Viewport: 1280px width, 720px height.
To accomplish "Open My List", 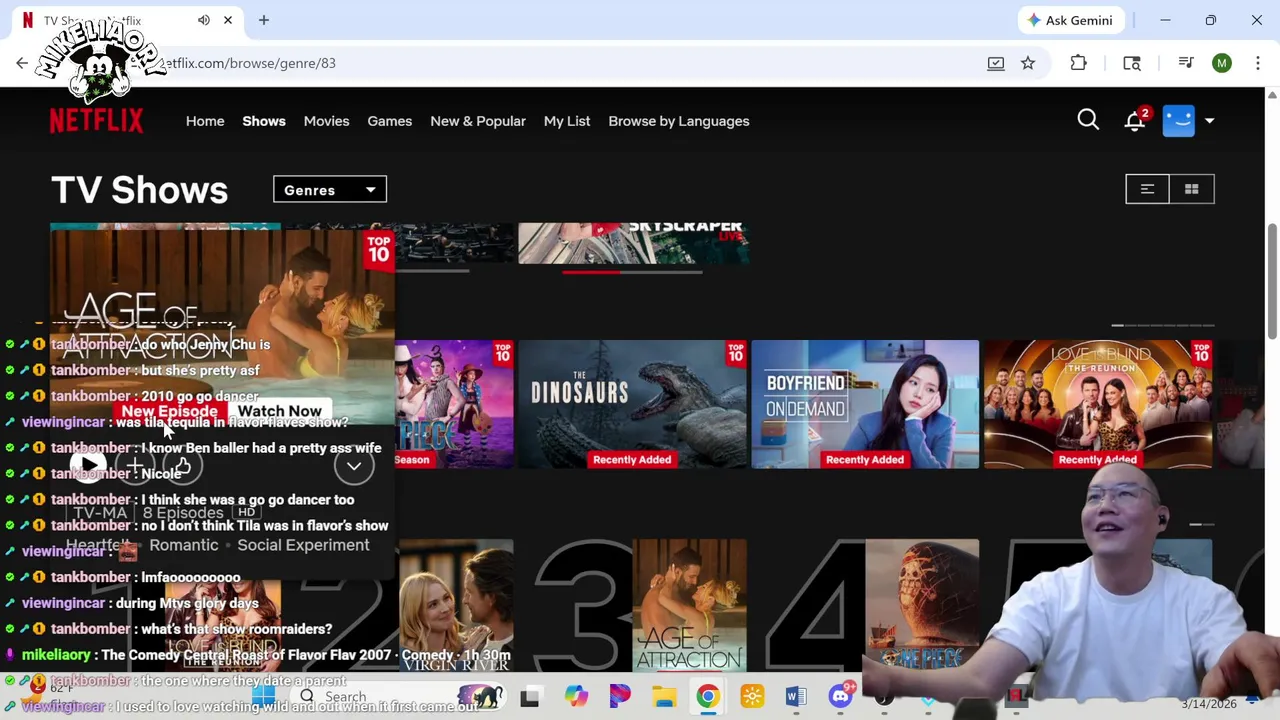I will click(x=567, y=121).
